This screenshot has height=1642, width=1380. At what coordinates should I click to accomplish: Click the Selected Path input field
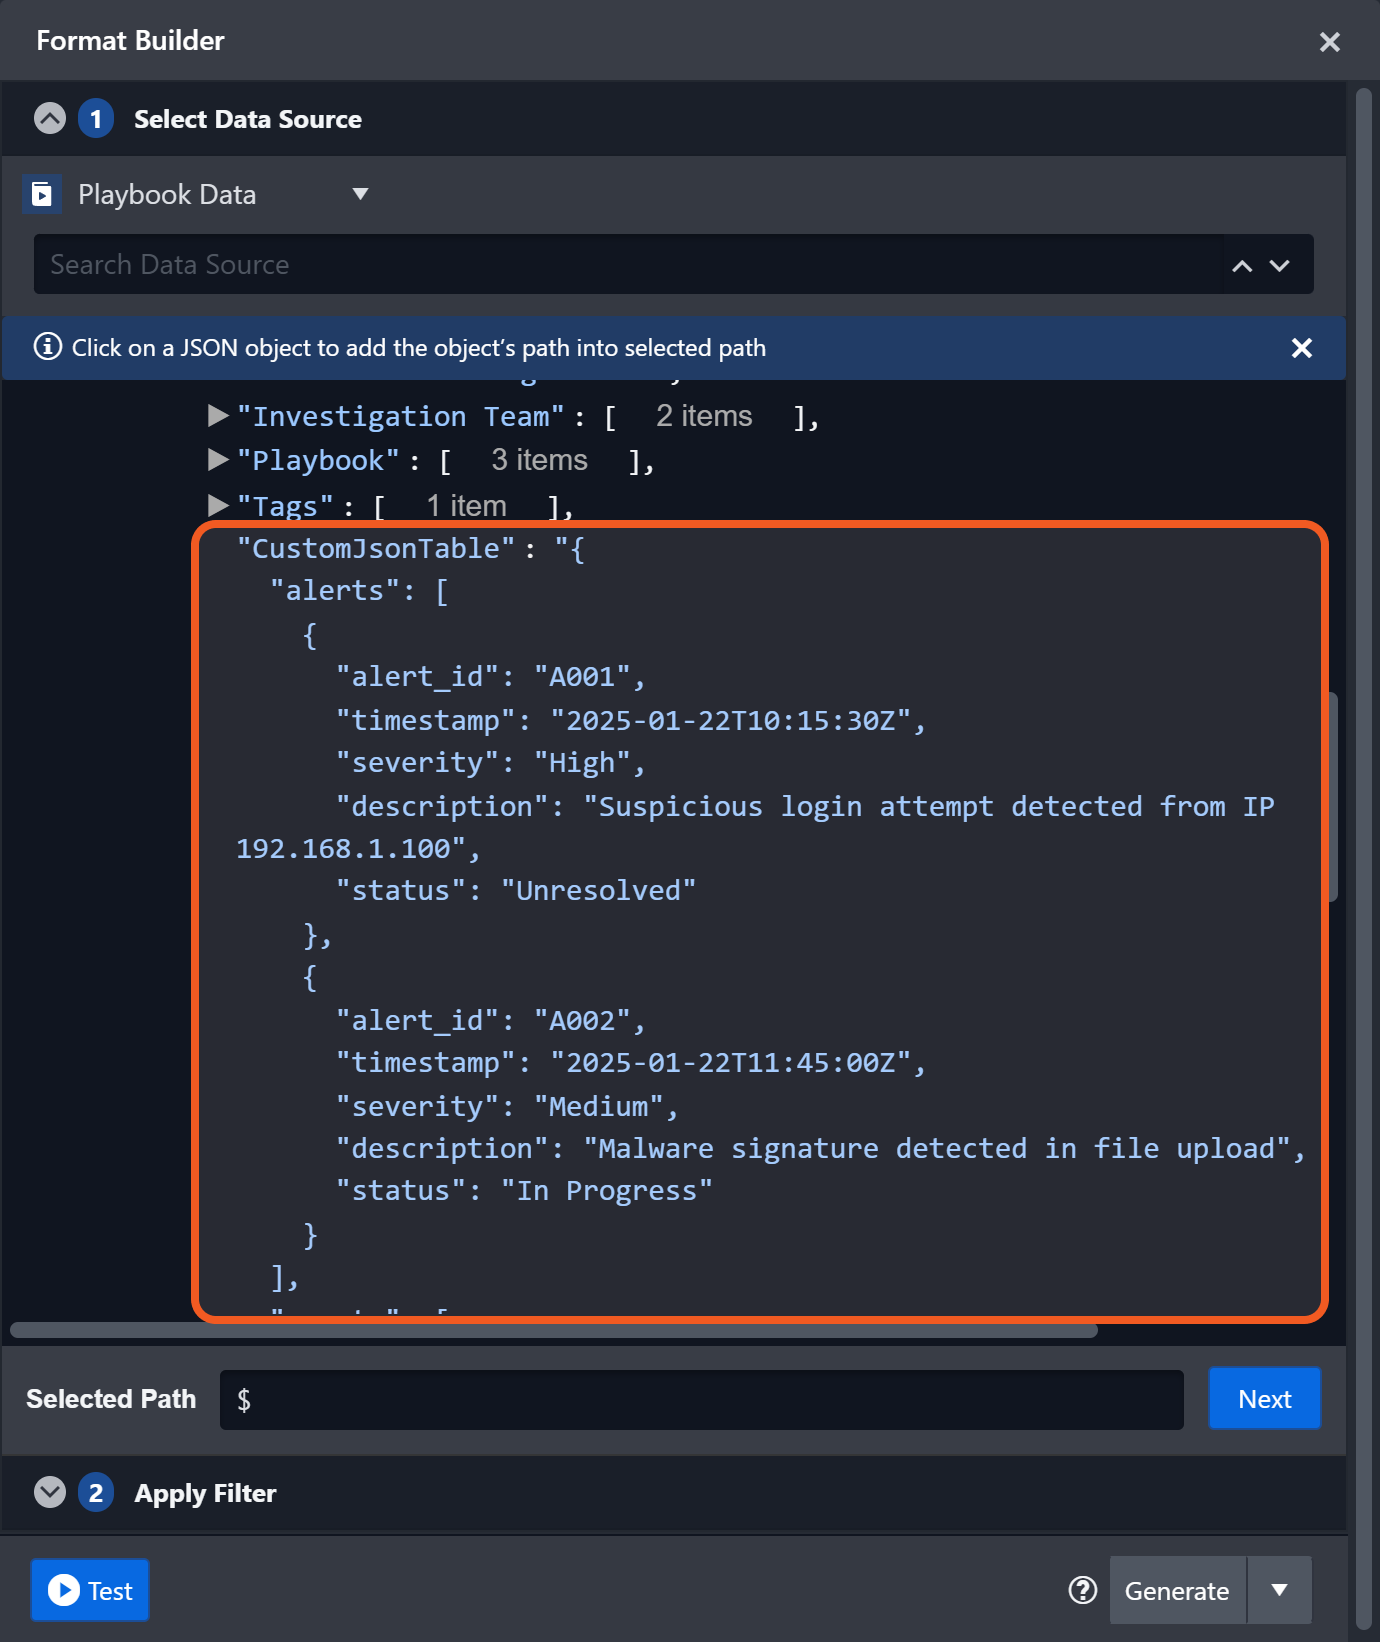700,1400
